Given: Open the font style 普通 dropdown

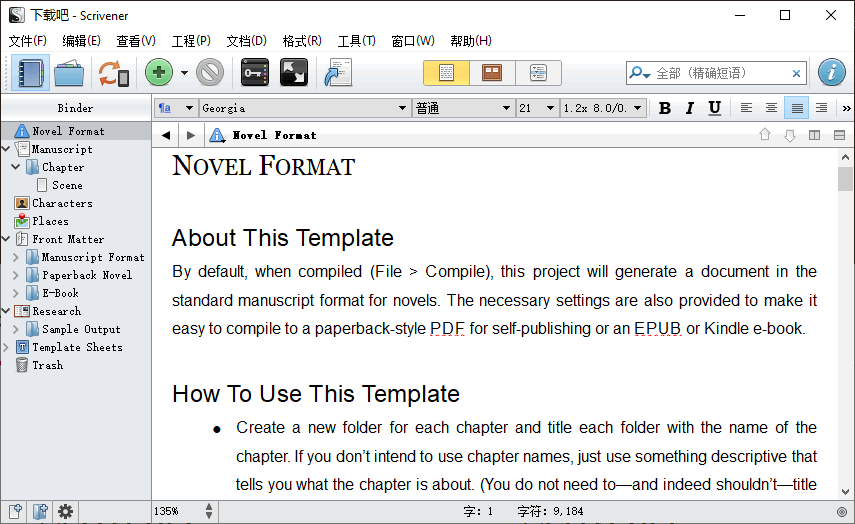Looking at the screenshot, I should point(463,108).
